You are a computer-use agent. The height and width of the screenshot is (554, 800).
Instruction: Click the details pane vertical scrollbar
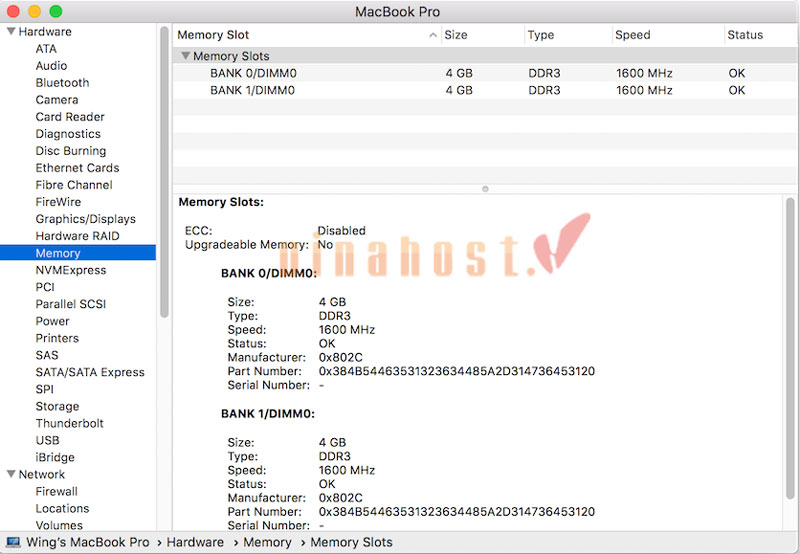tap(790, 348)
